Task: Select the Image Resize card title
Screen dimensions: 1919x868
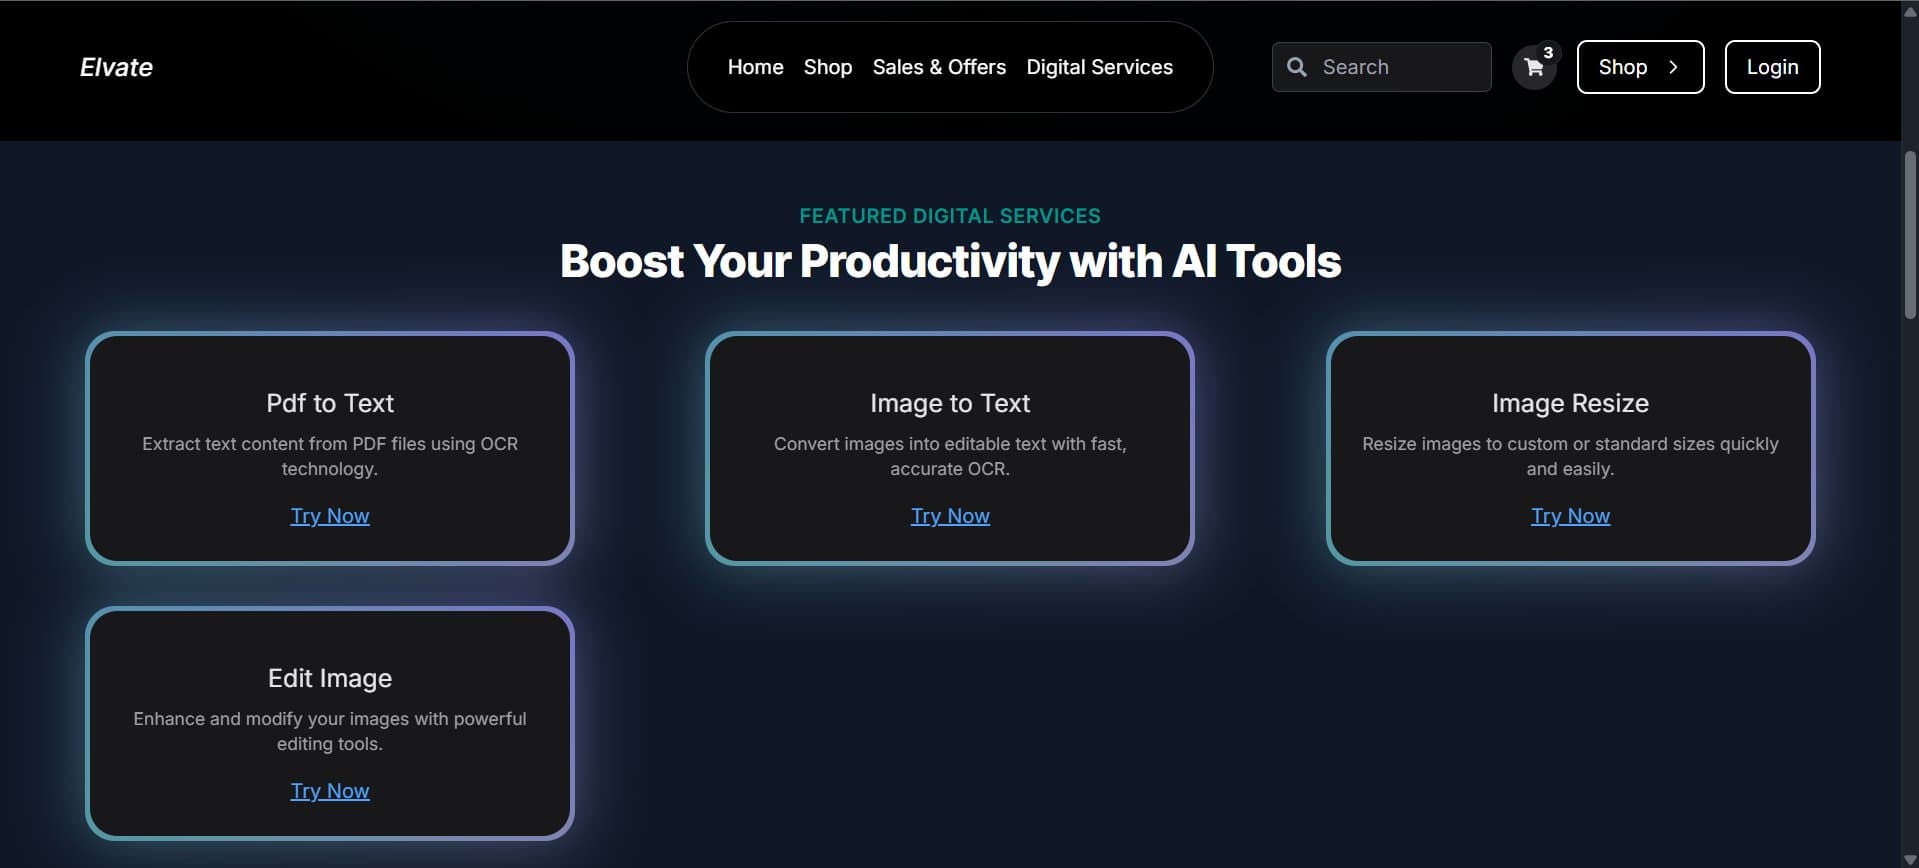Action: pyautogui.click(x=1570, y=403)
